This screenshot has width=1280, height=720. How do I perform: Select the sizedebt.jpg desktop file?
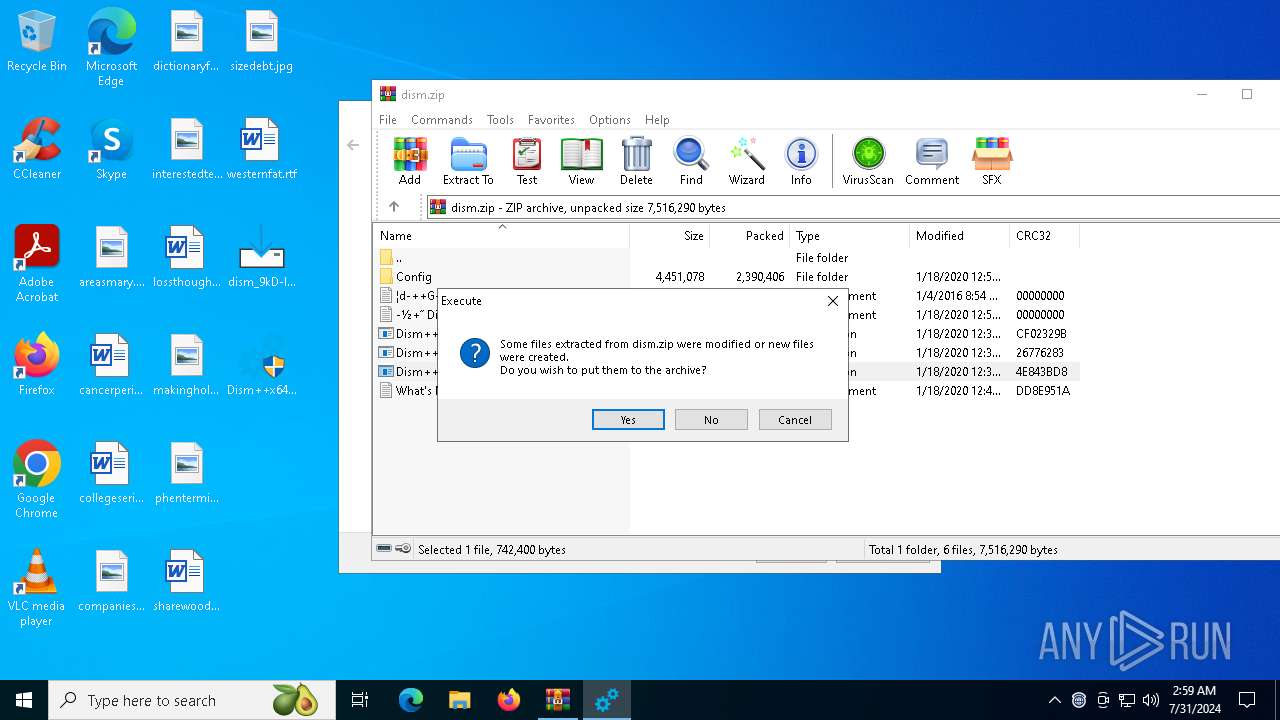[261, 42]
